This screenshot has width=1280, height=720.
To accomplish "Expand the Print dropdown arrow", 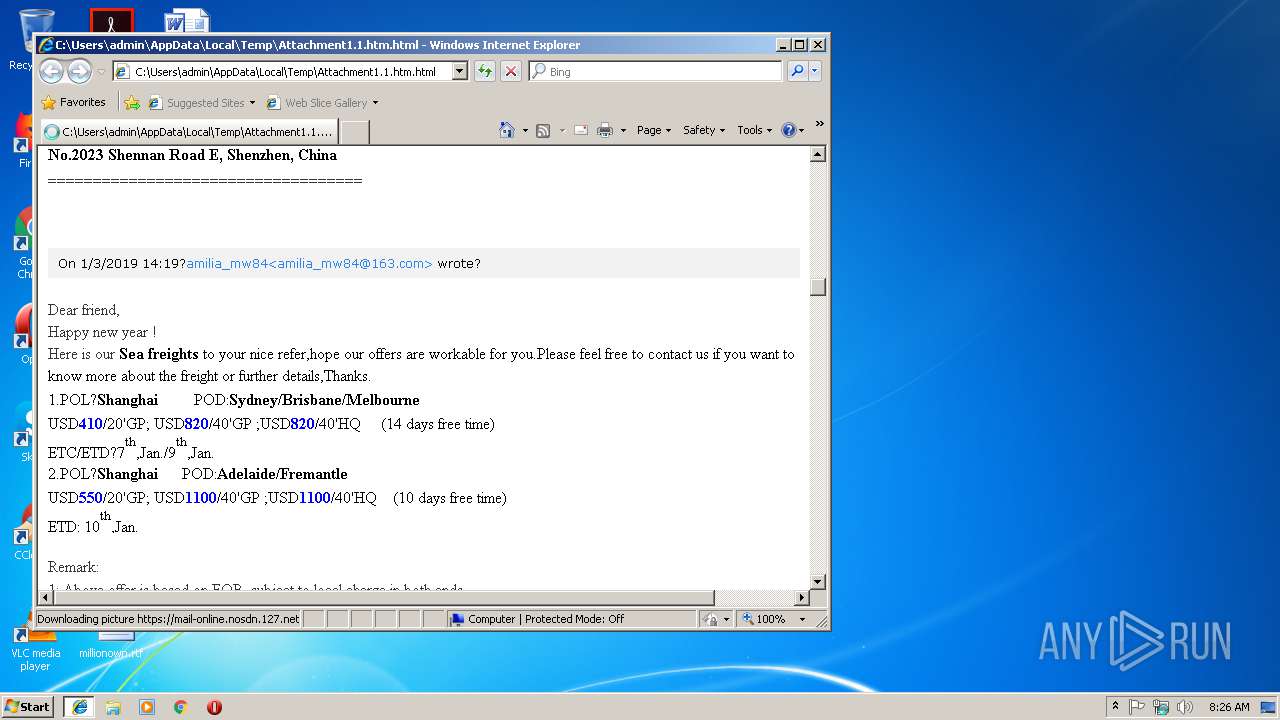I will point(623,130).
